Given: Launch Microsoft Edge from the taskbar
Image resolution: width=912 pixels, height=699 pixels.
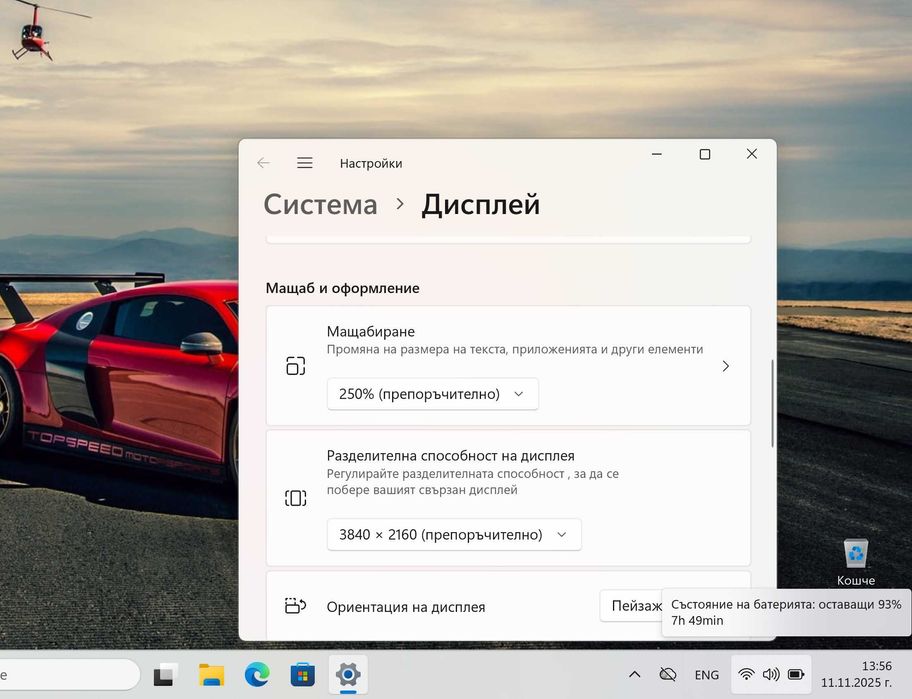Looking at the screenshot, I should [257, 675].
